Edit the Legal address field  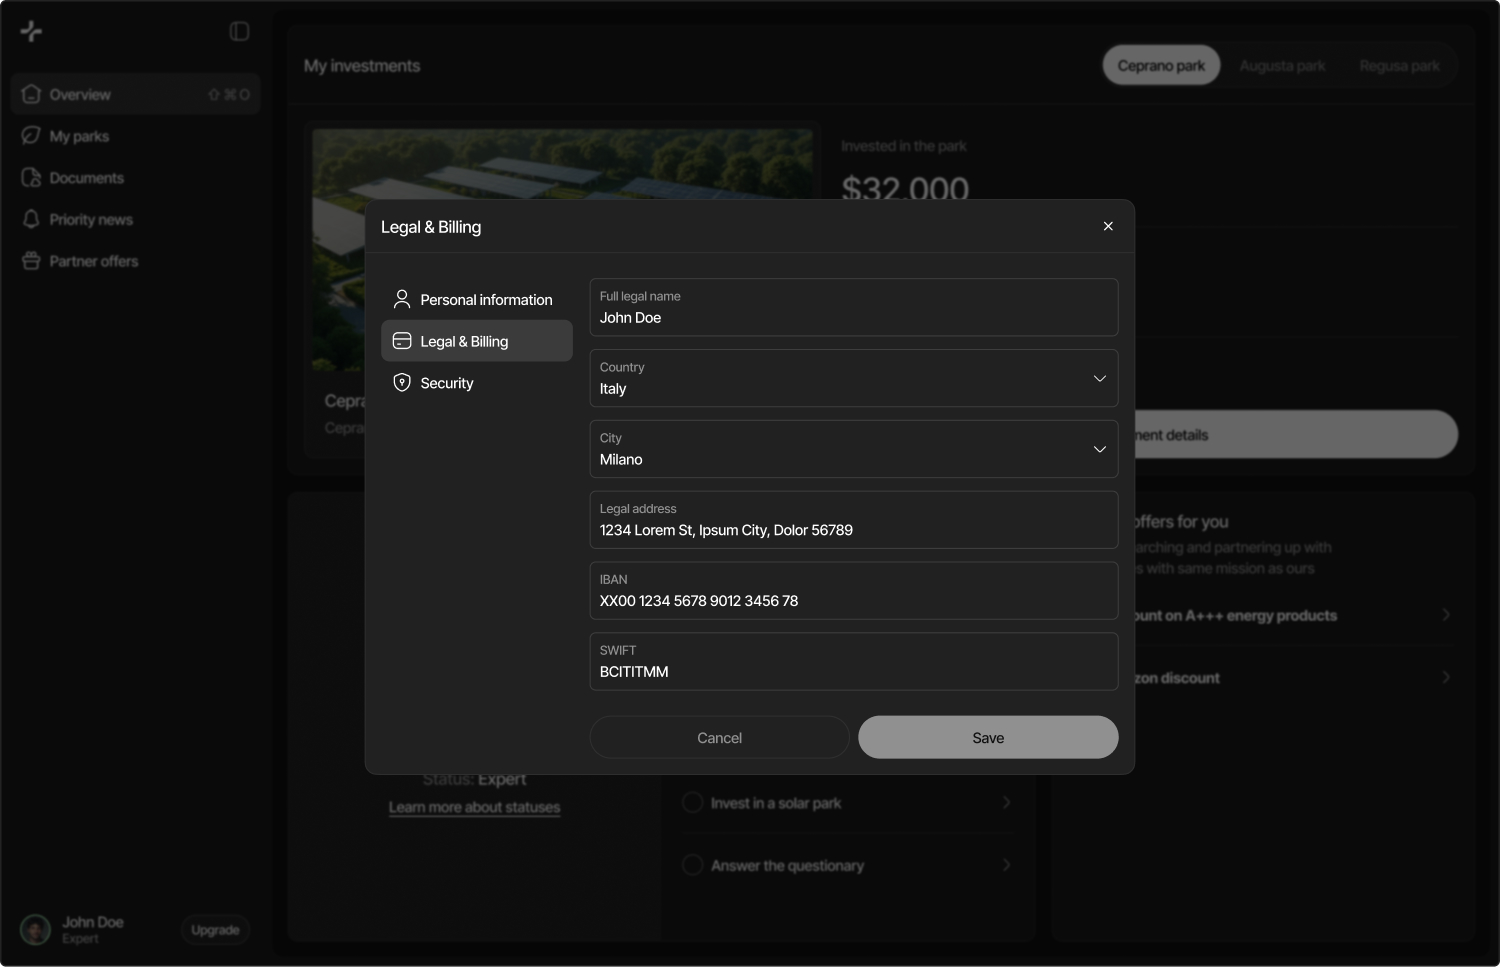pos(854,520)
